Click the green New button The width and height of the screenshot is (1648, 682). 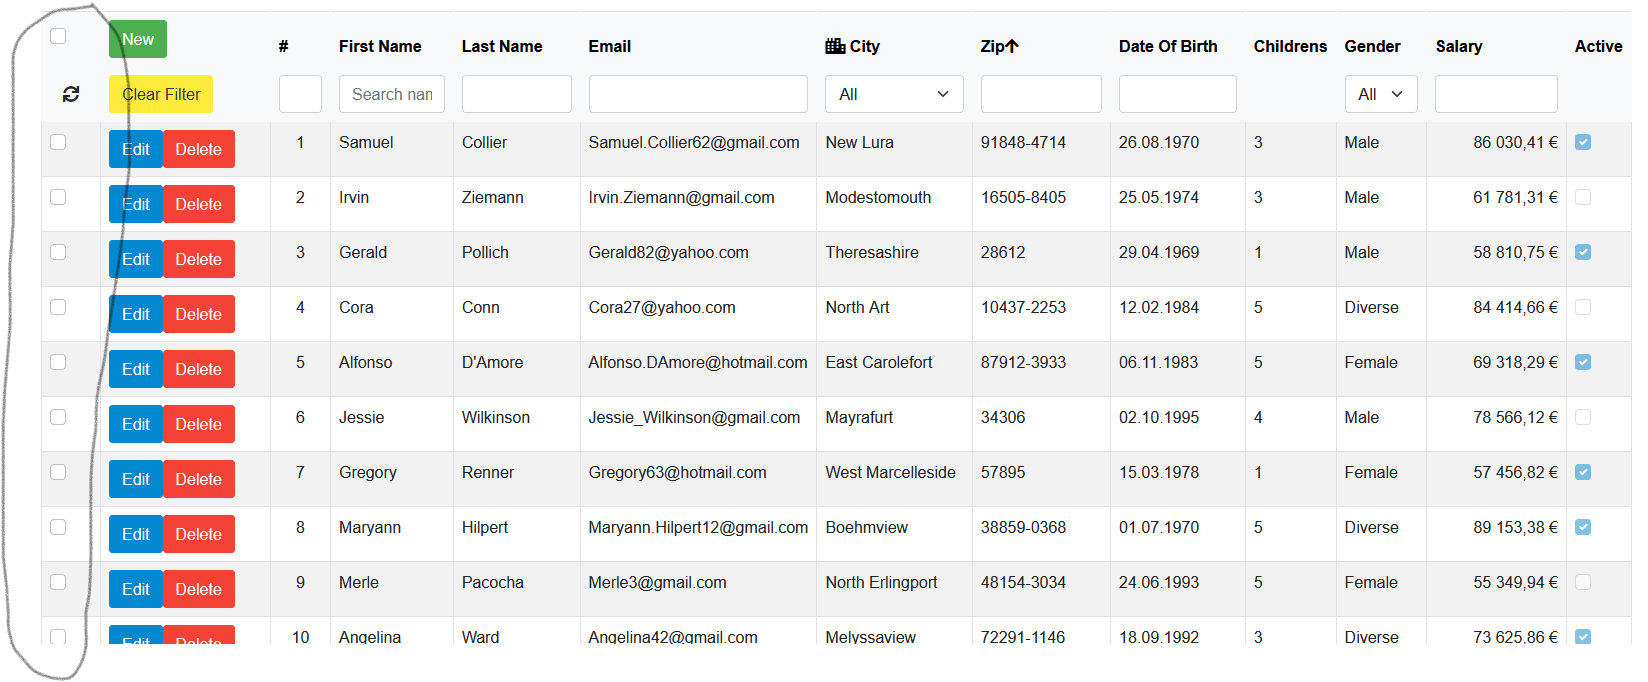[x=137, y=39]
